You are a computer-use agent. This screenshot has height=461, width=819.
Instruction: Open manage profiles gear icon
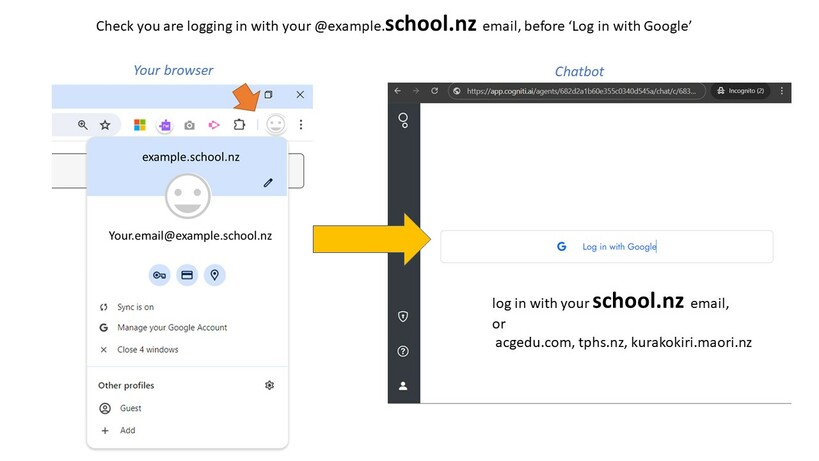click(x=270, y=385)
